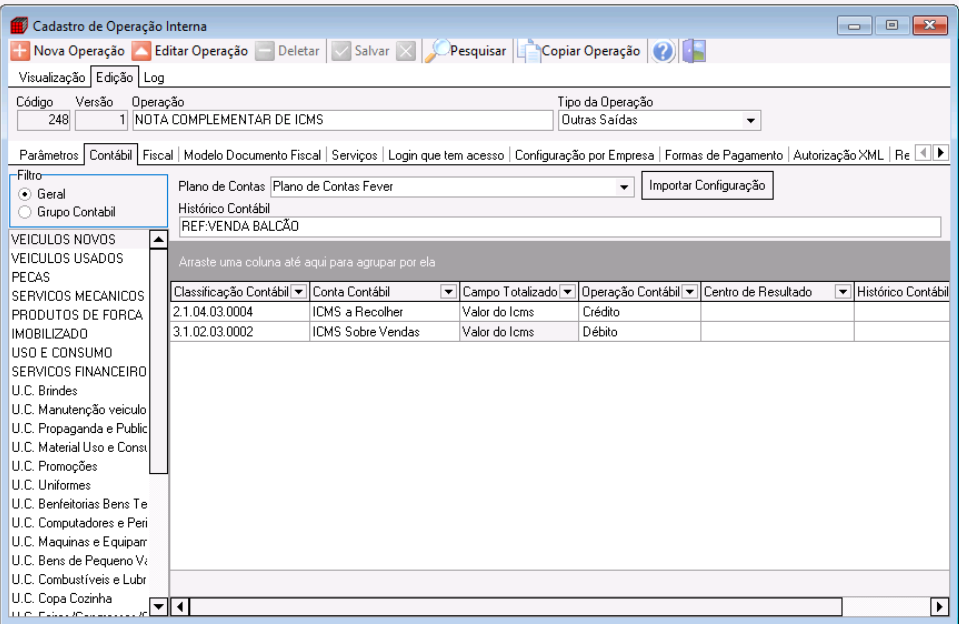Select PRODUTOS DE FORCA in the list
959x624 pixels.
click(79, 316)
